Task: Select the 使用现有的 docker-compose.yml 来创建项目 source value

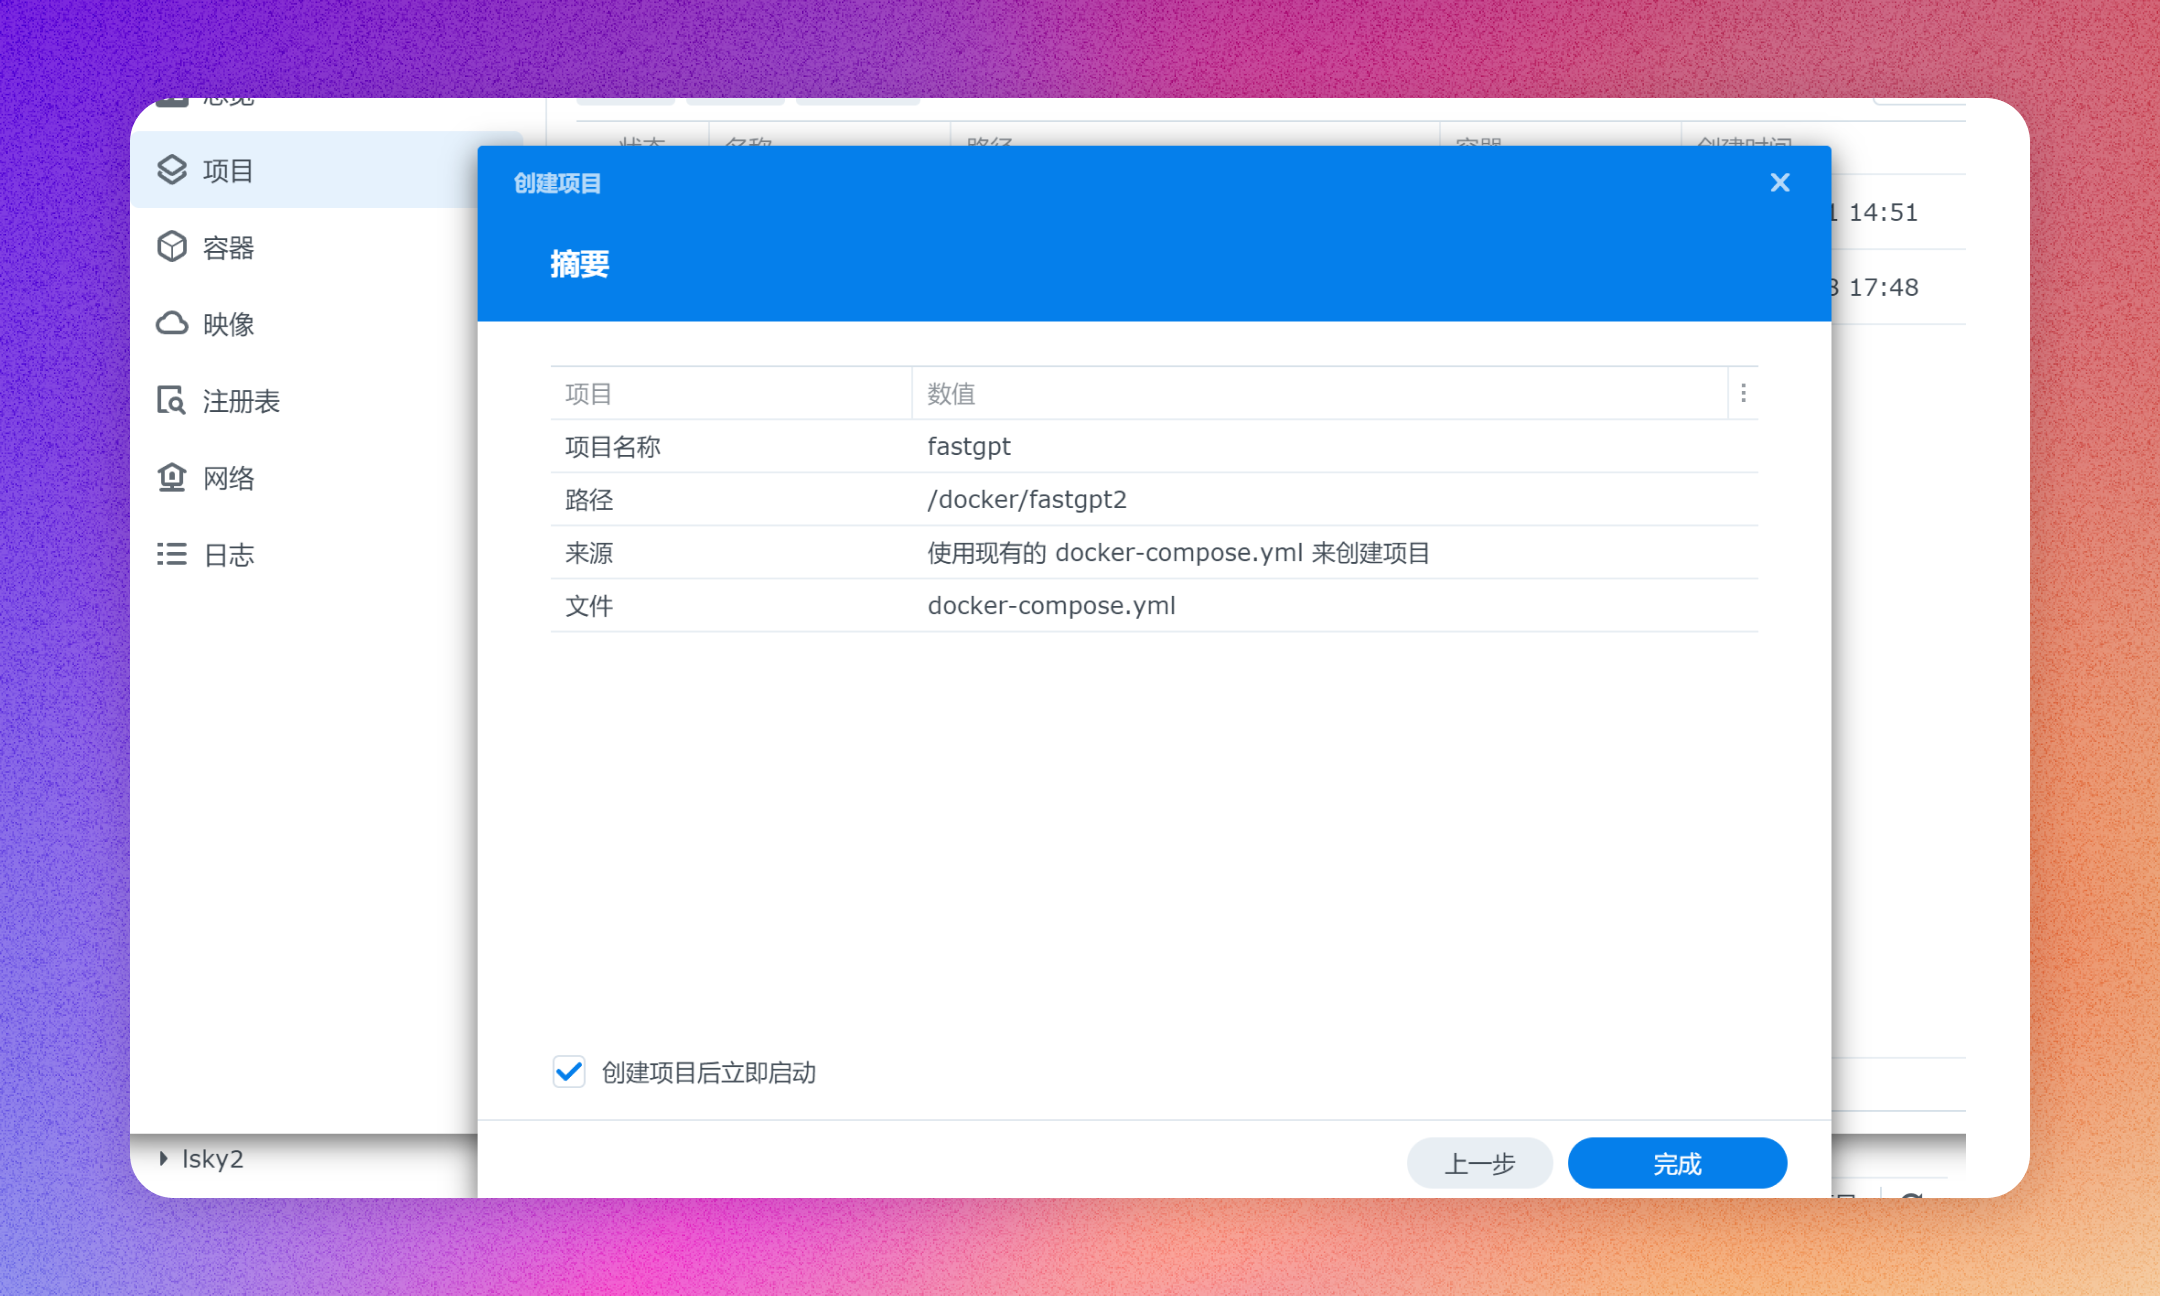Action: click(1179, 552)
